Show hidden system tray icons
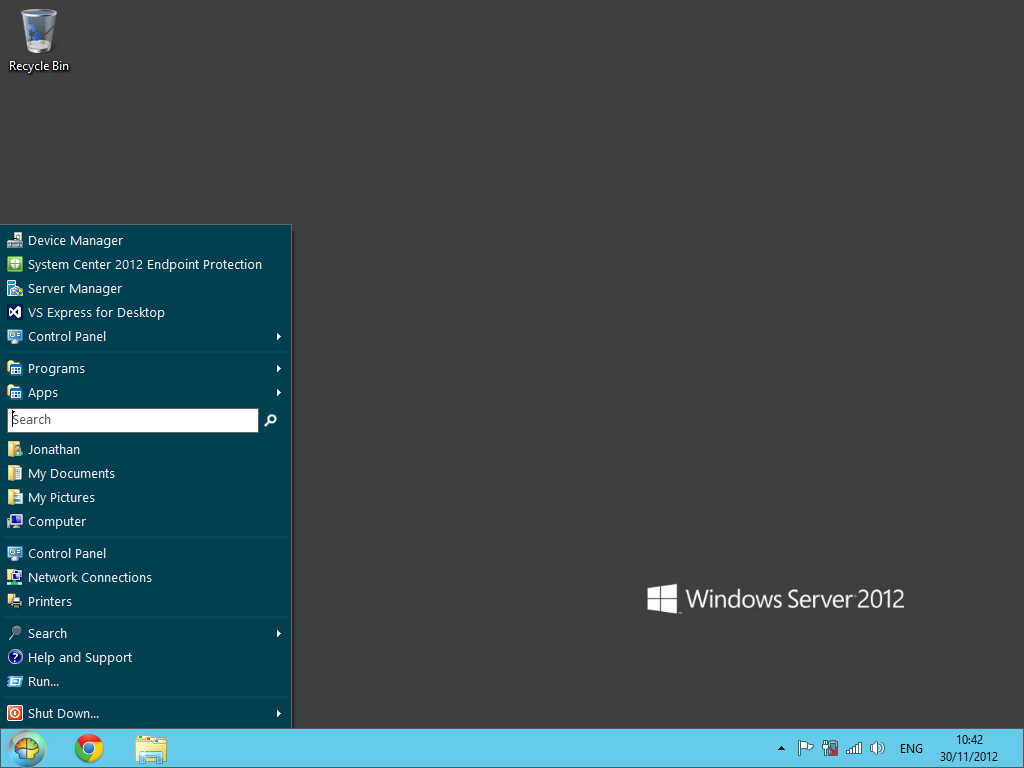The image size is (1024, 768). (781, 748)
